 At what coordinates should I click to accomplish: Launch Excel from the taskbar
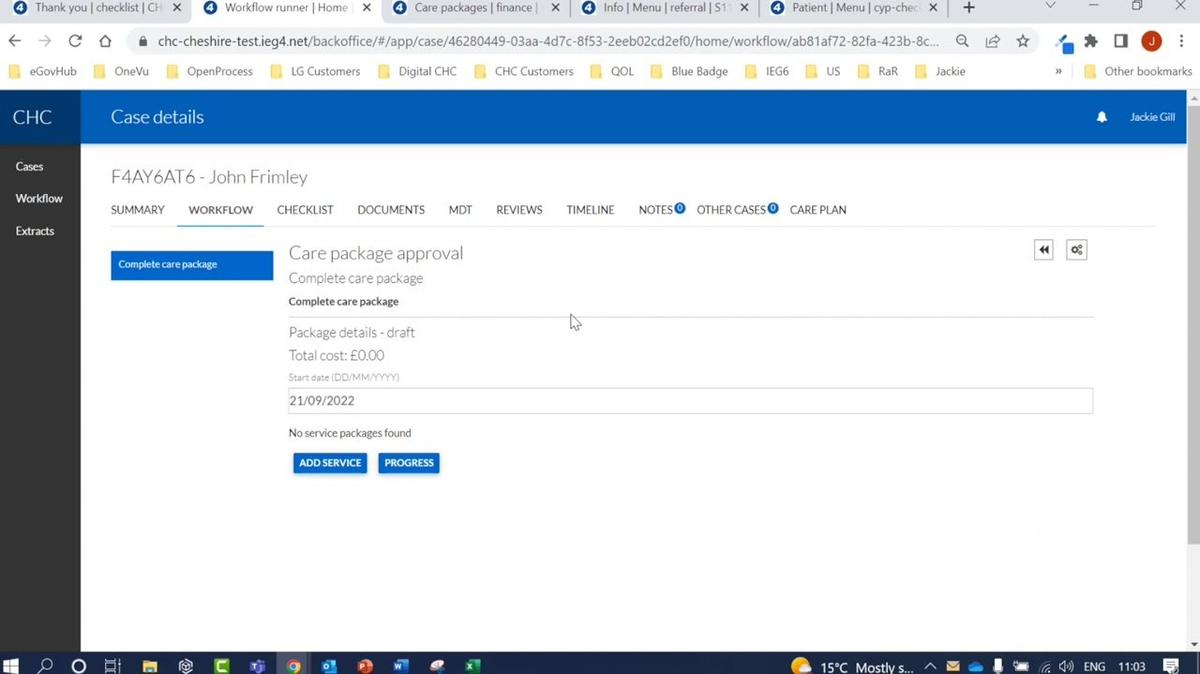(x=472, y=665)
